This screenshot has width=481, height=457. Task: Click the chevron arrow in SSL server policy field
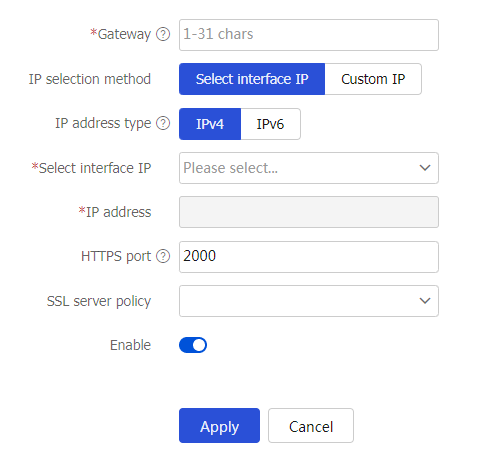click(425, 301)
